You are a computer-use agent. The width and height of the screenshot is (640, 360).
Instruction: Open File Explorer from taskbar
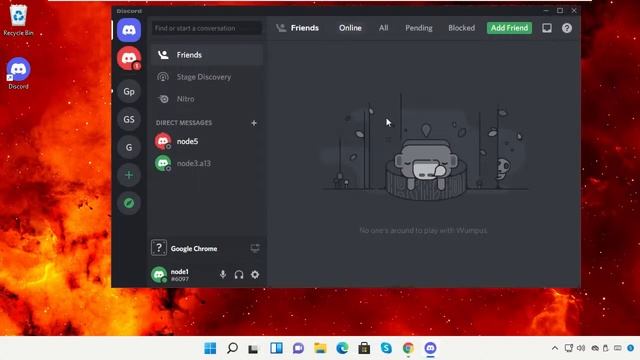[x=320, y=348]
